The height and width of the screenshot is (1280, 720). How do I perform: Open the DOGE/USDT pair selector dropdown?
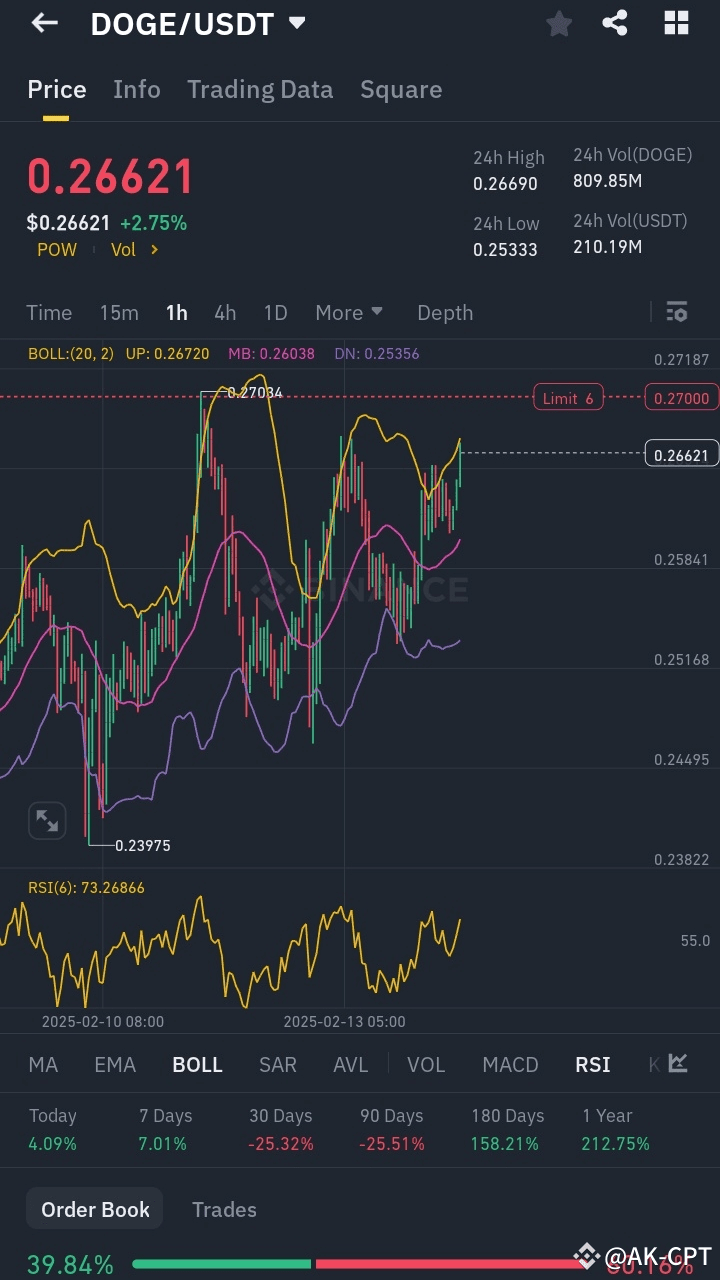(297, 24)
